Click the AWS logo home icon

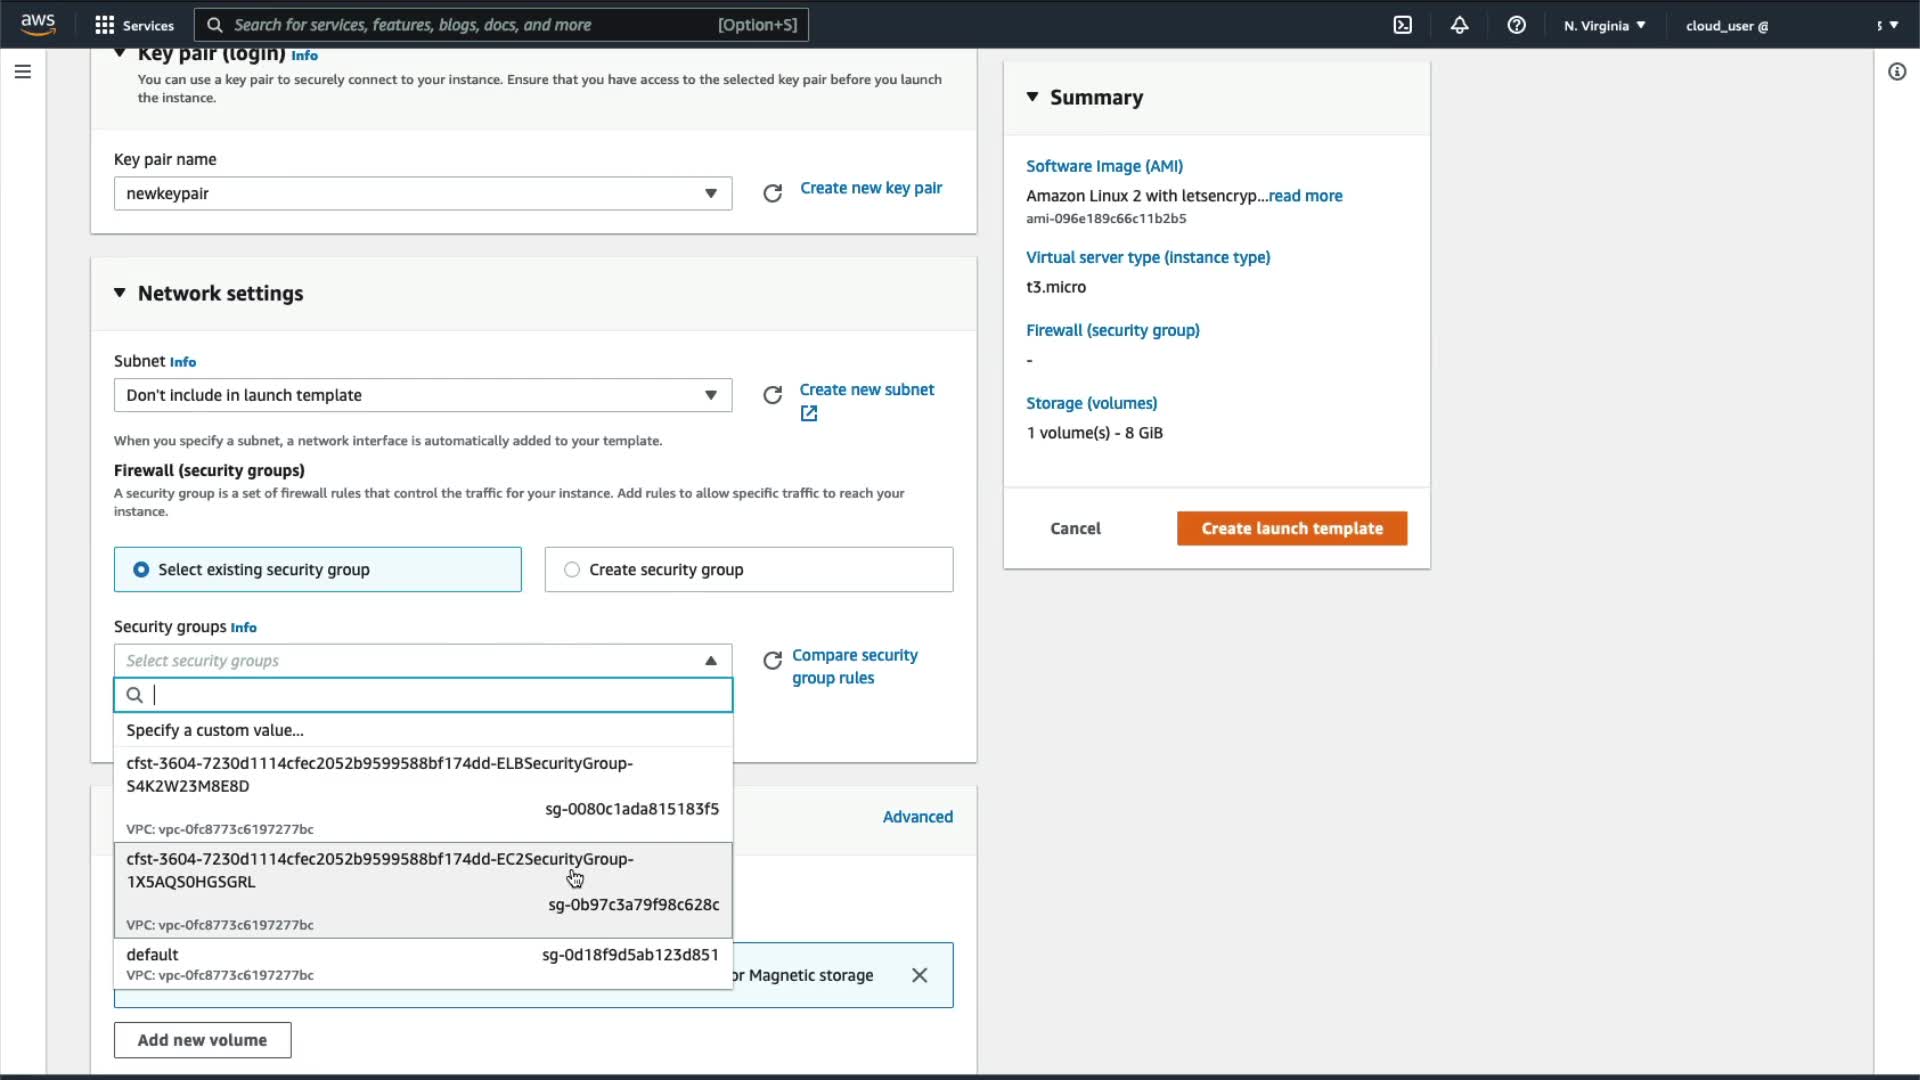tap(38, 24)
